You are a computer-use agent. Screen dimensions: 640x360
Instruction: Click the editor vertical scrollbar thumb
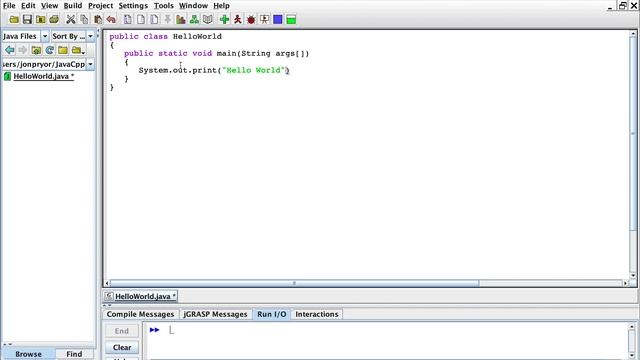click(x=633, y=134)
